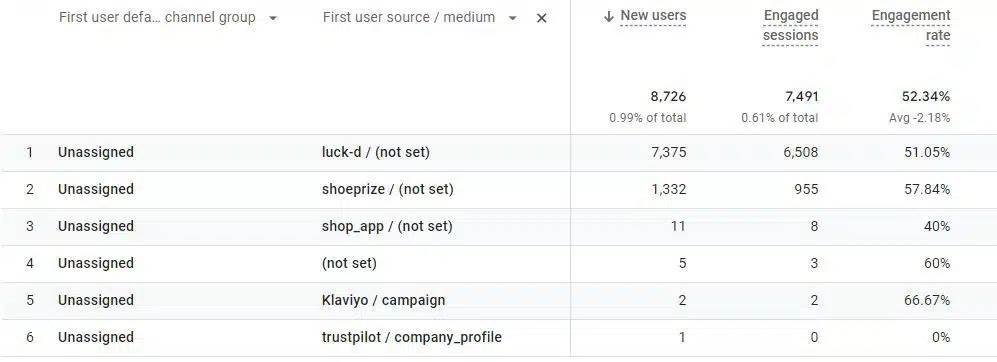Click Unassigned channel group in row 6

click(96, 337)
